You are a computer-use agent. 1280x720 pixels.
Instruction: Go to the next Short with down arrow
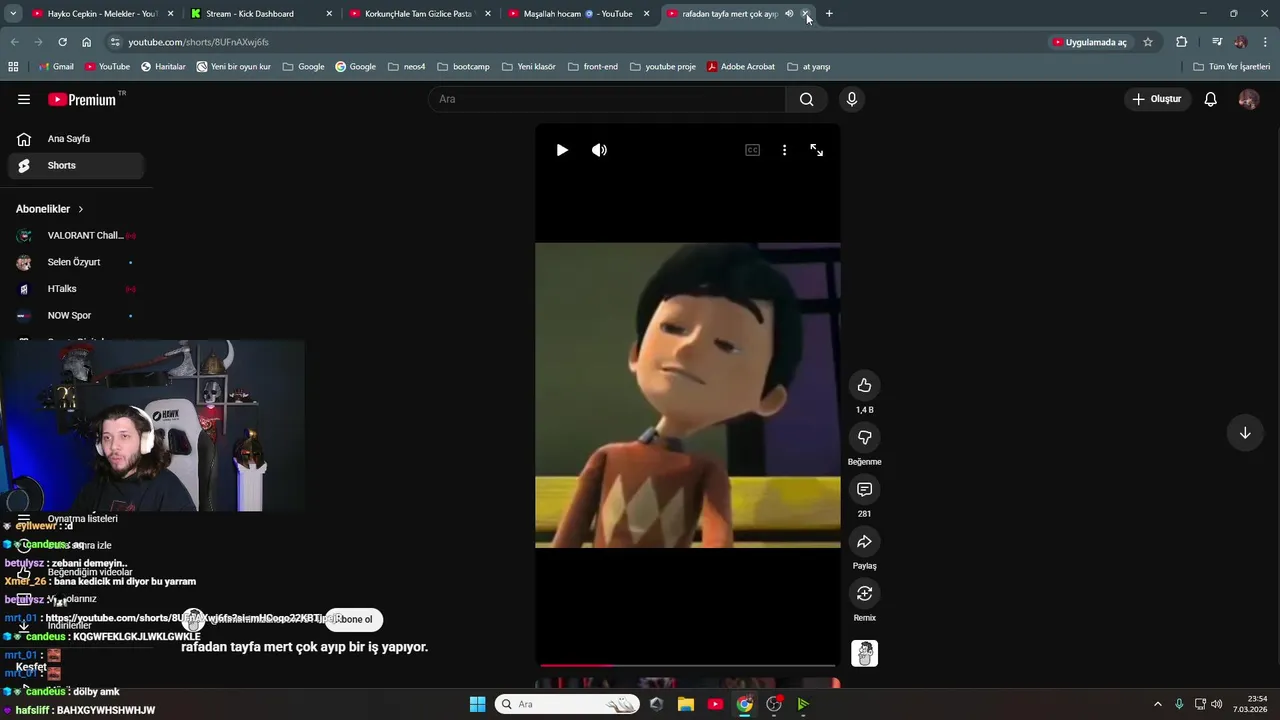pyautogui.click(x=1245, y=433)
